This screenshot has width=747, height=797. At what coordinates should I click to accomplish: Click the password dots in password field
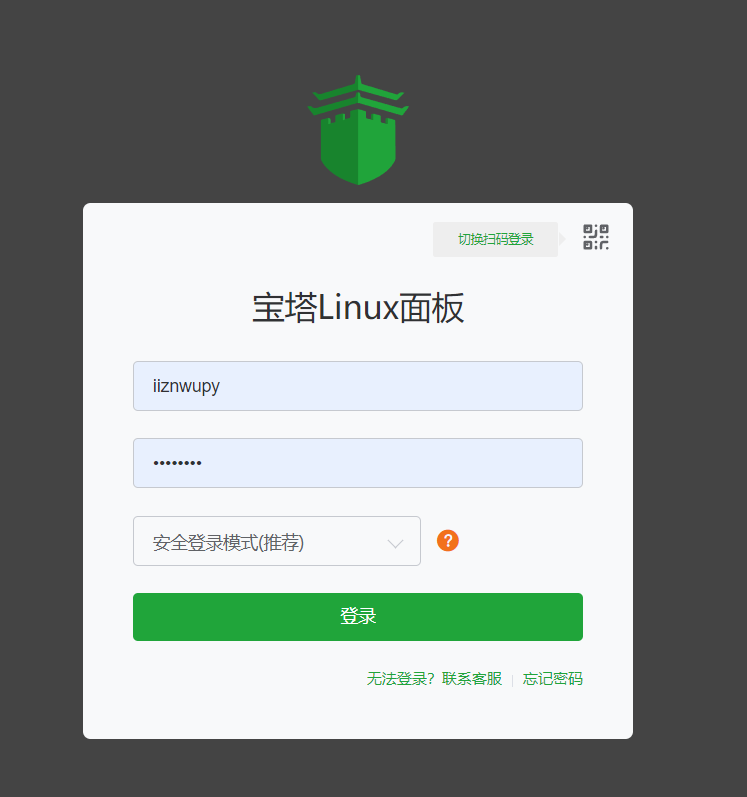point(177,463)
